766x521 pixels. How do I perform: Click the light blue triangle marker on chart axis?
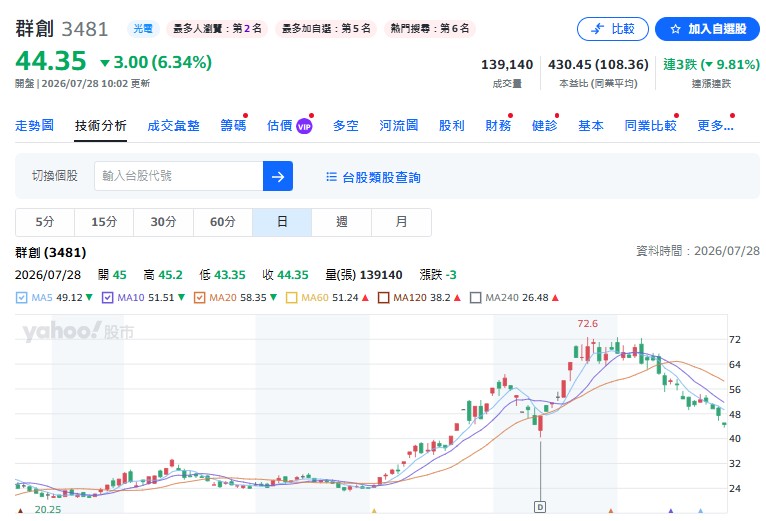pos(701,511)
